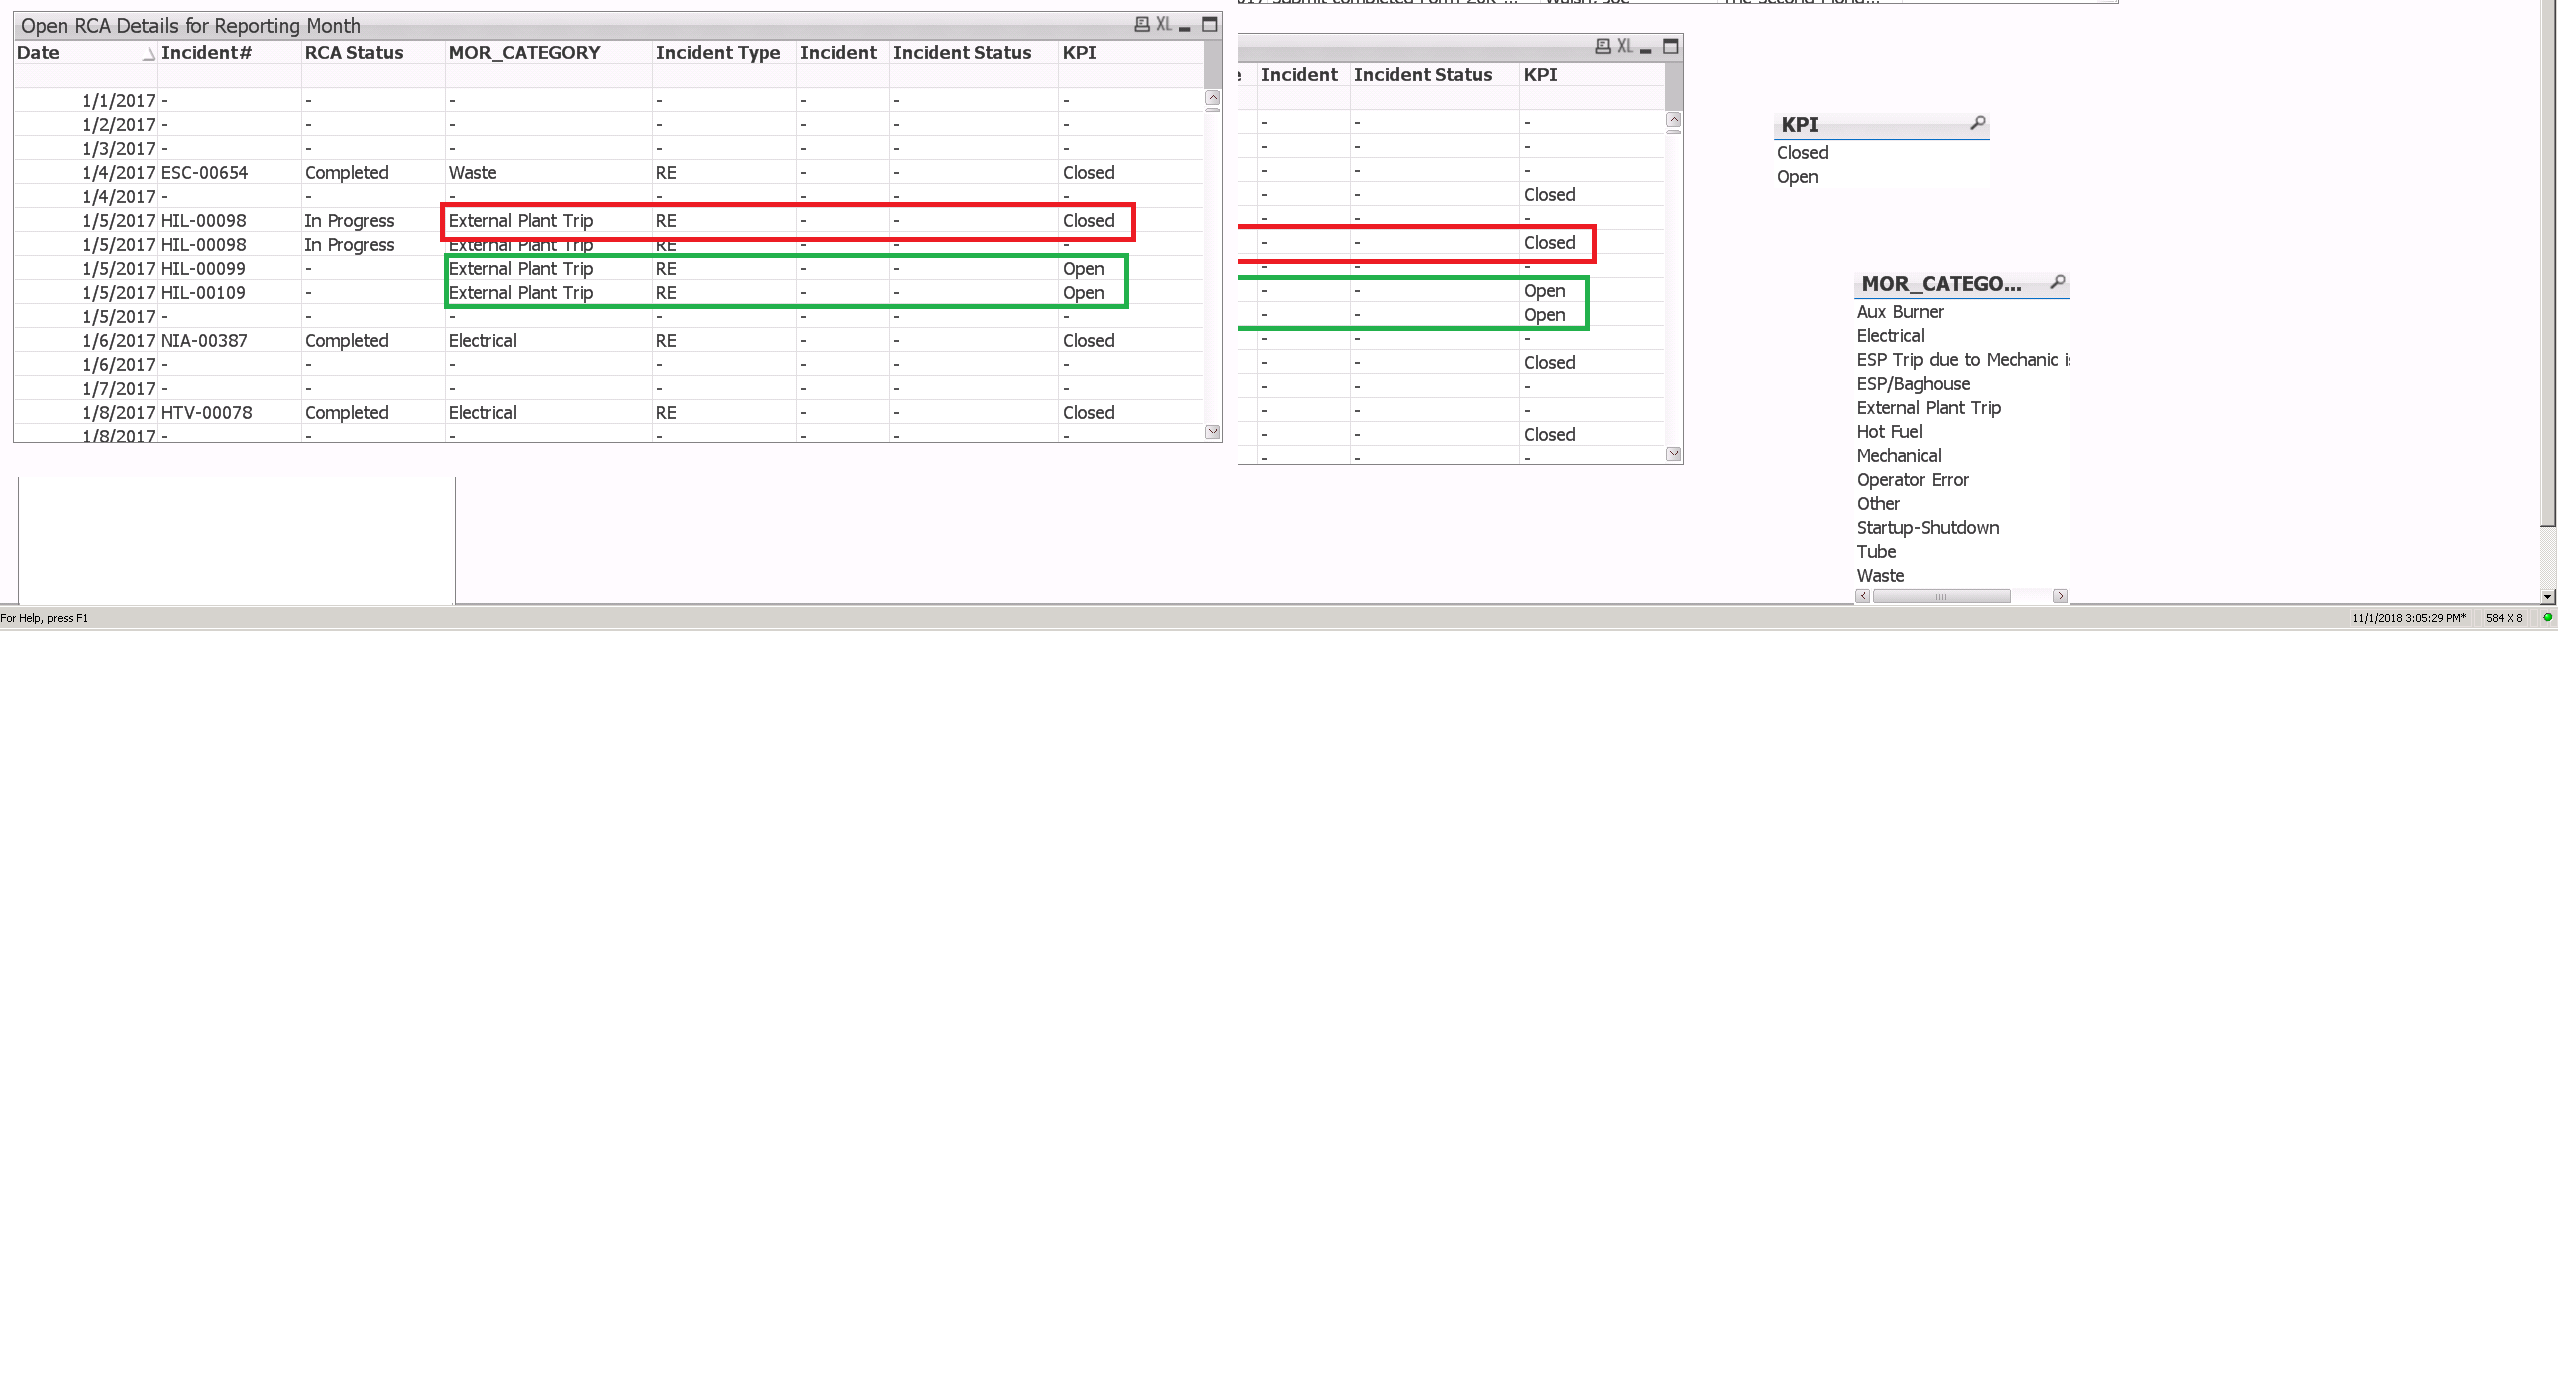Select External Plant Trip category filter
The height and width of the screenshot is (1400, 2560).
tap(1928, 408)
